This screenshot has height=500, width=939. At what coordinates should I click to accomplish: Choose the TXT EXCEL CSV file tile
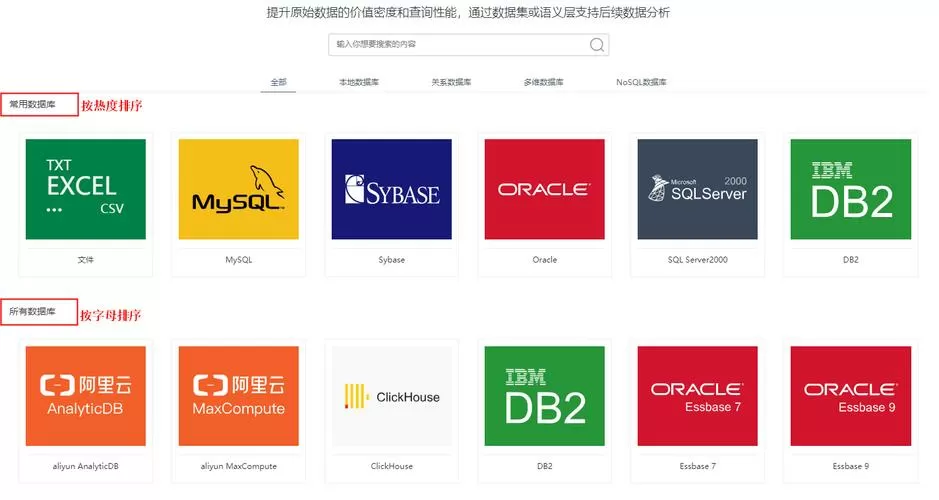tap(86, 189)
